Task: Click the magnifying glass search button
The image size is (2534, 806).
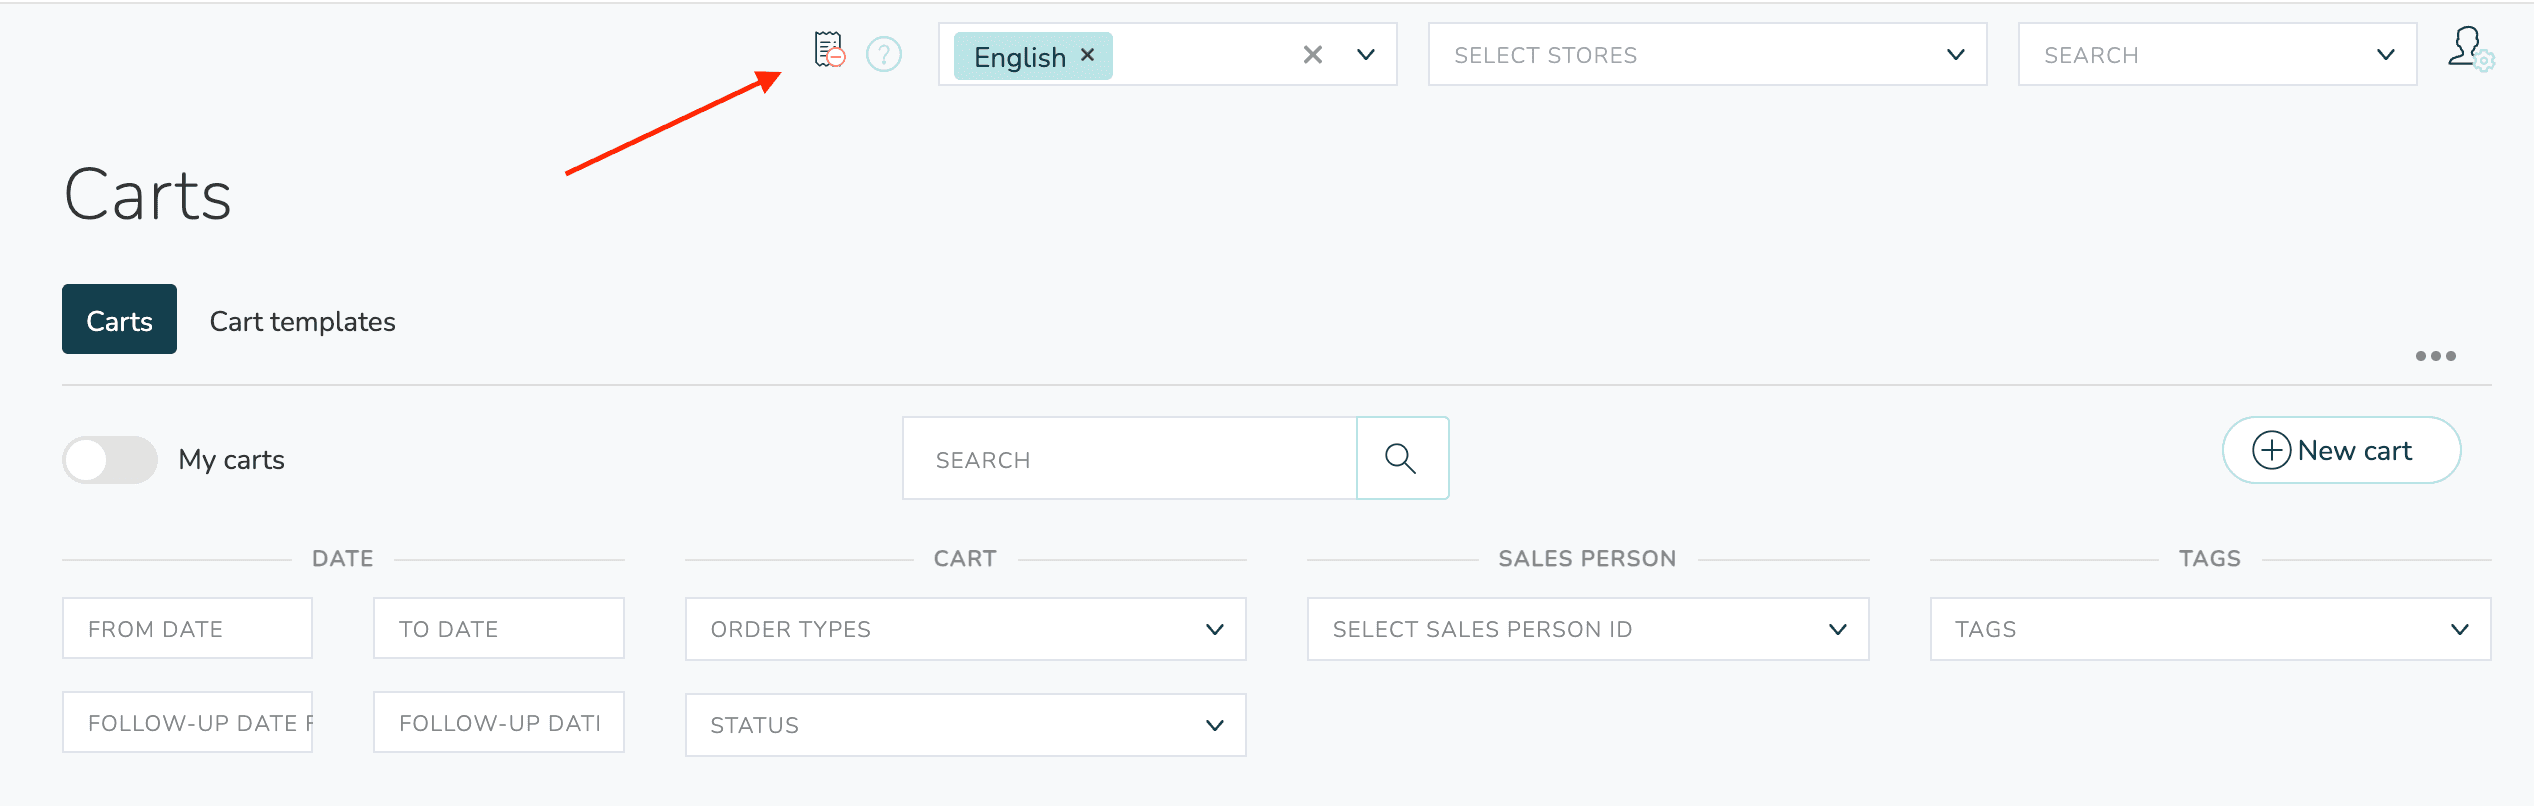Action: 1401,459
